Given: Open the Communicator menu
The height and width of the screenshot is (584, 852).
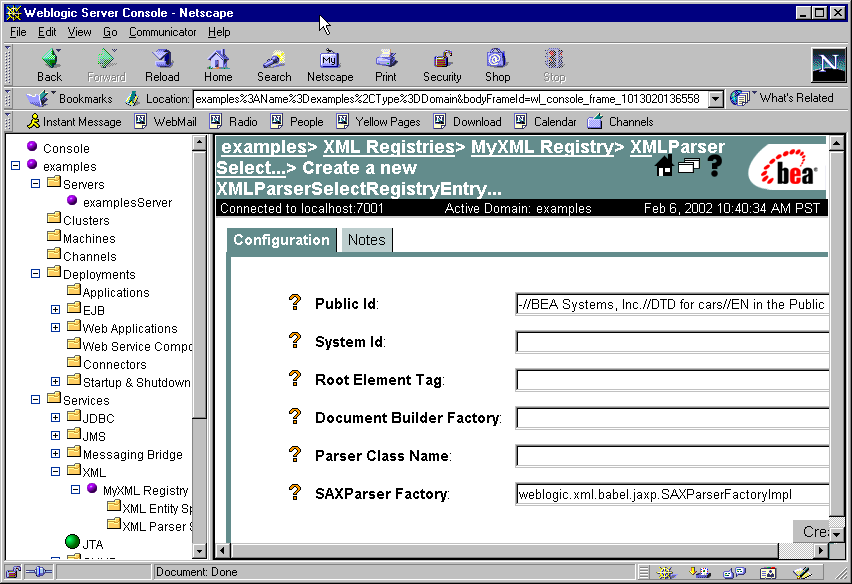Looking at the screenshot, I should [162, 32].
